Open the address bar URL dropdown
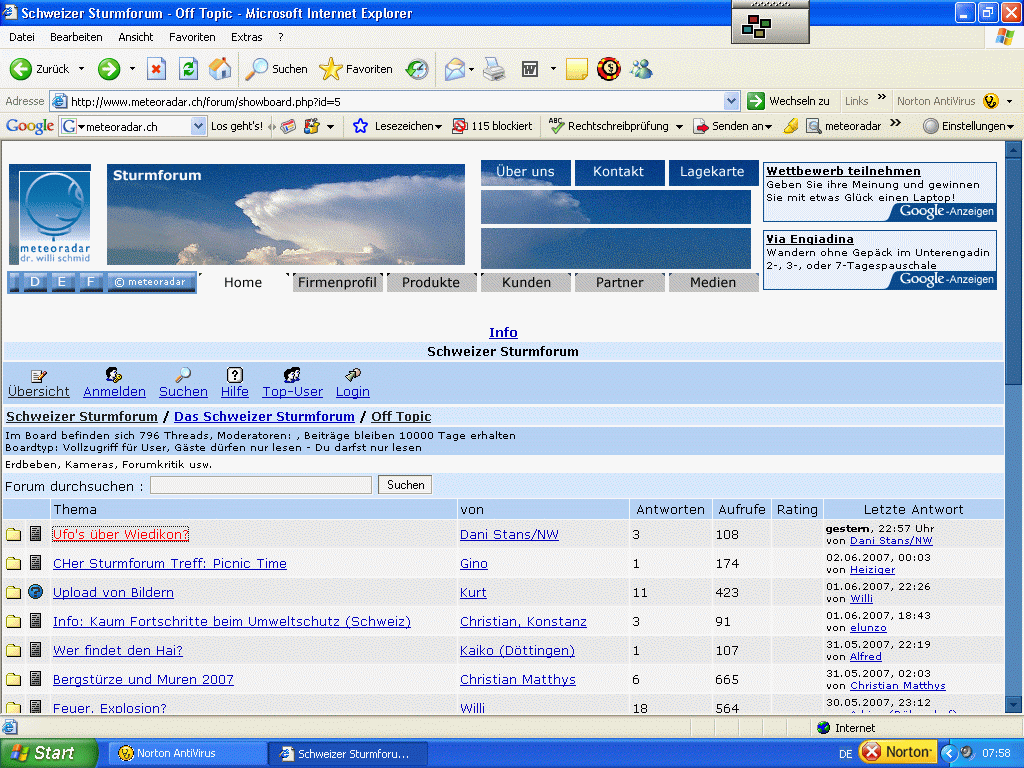The width and height of the screenshot is (1024, 768). (x=731, y=101)
